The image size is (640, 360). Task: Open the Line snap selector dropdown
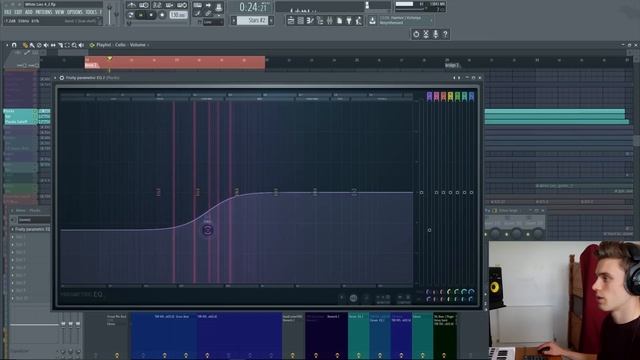coord(213,22)
